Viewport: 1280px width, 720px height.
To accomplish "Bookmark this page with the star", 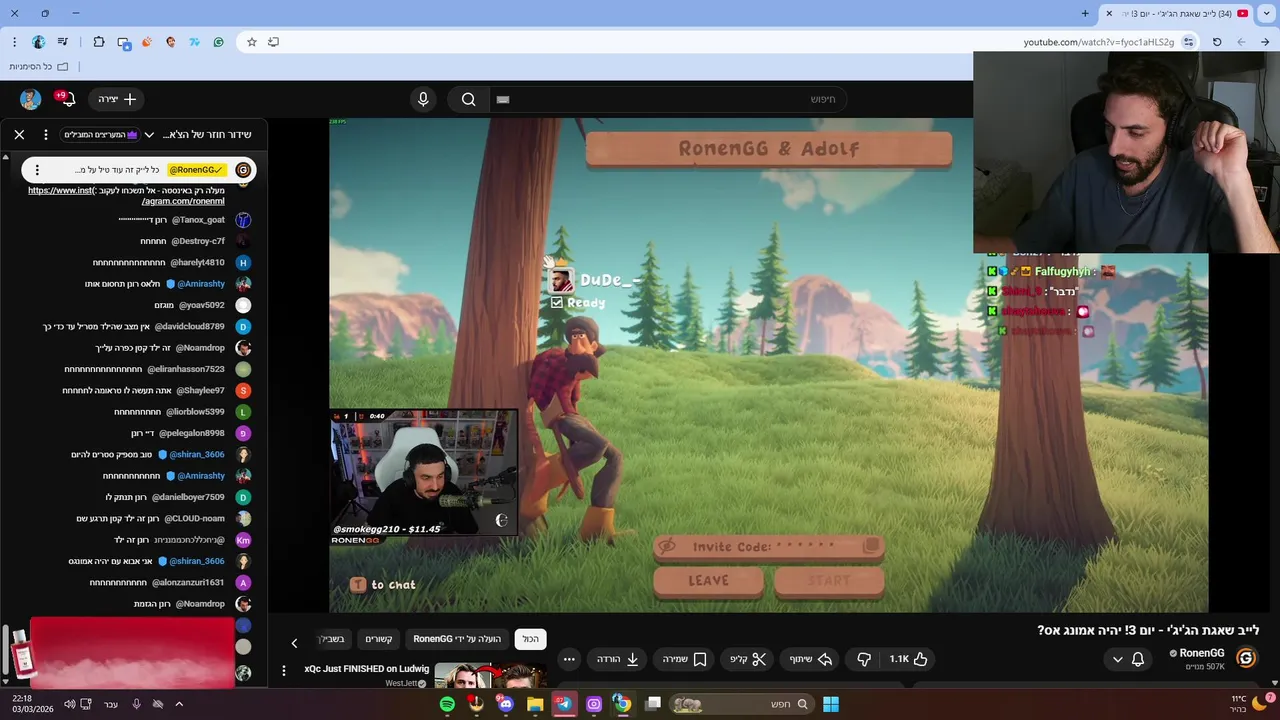I will point(252,42).
